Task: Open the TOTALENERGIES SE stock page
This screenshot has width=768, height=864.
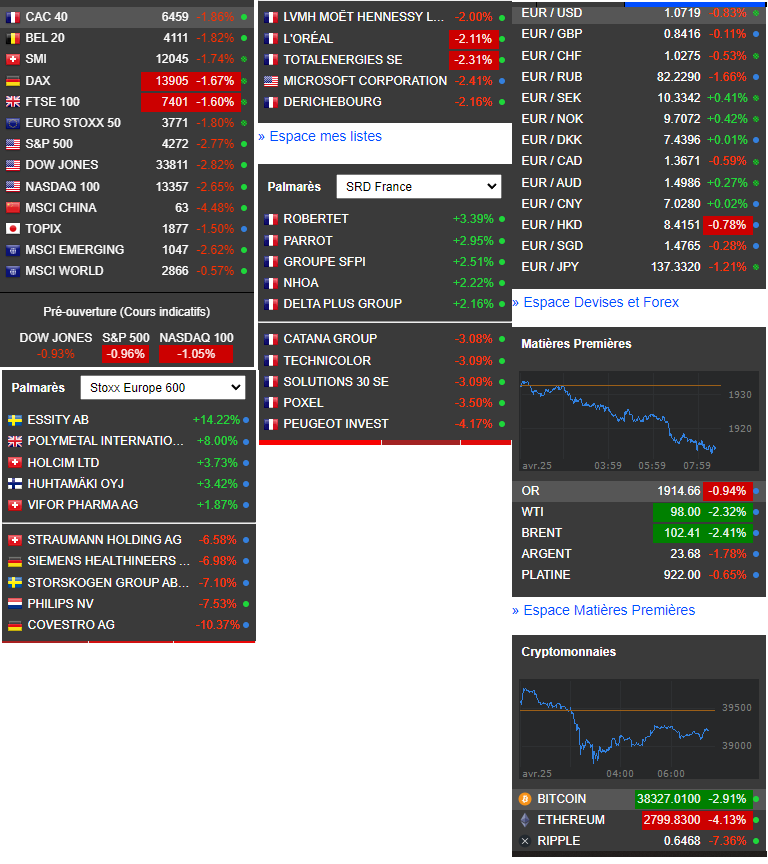Action: click(343, 60)
